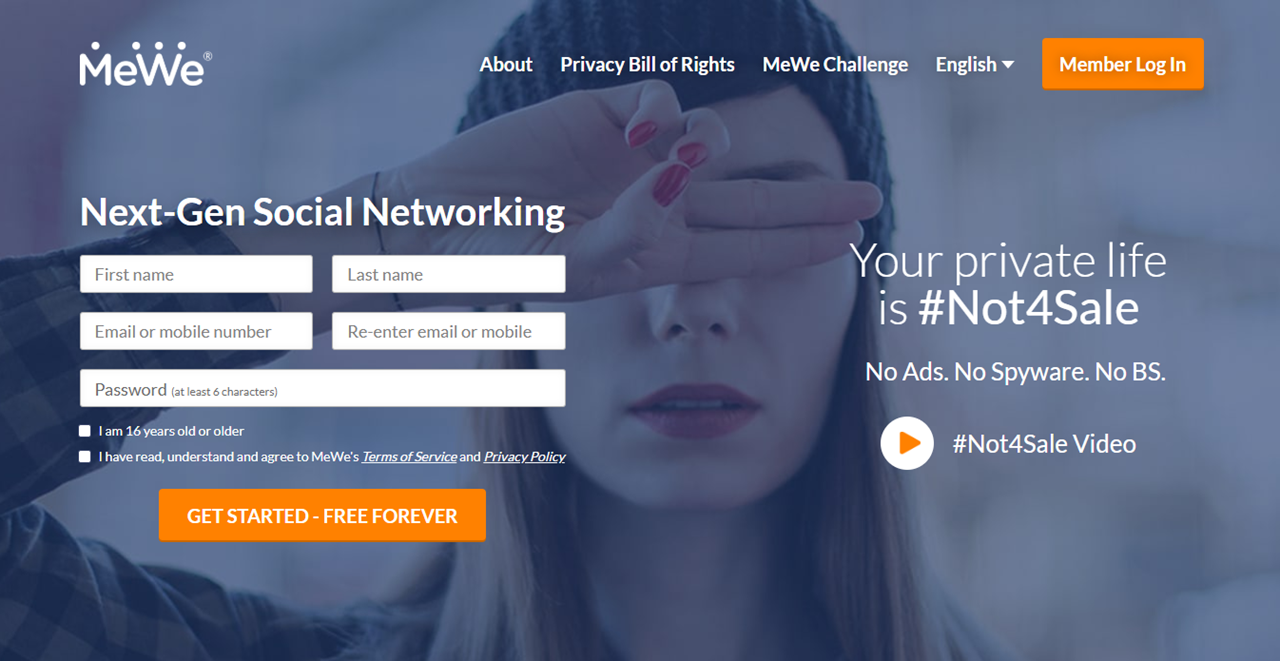Click the MeWe logo
Screen dimensions: 1280x661
[x=146, y=64]
